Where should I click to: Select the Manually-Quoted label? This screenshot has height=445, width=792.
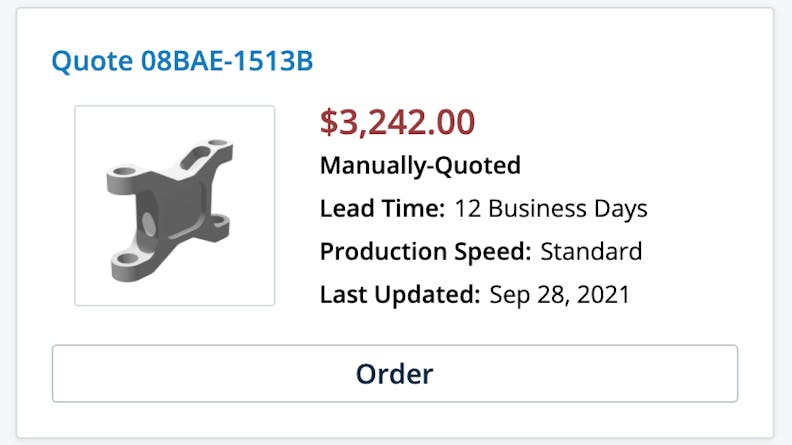[420, 166]
